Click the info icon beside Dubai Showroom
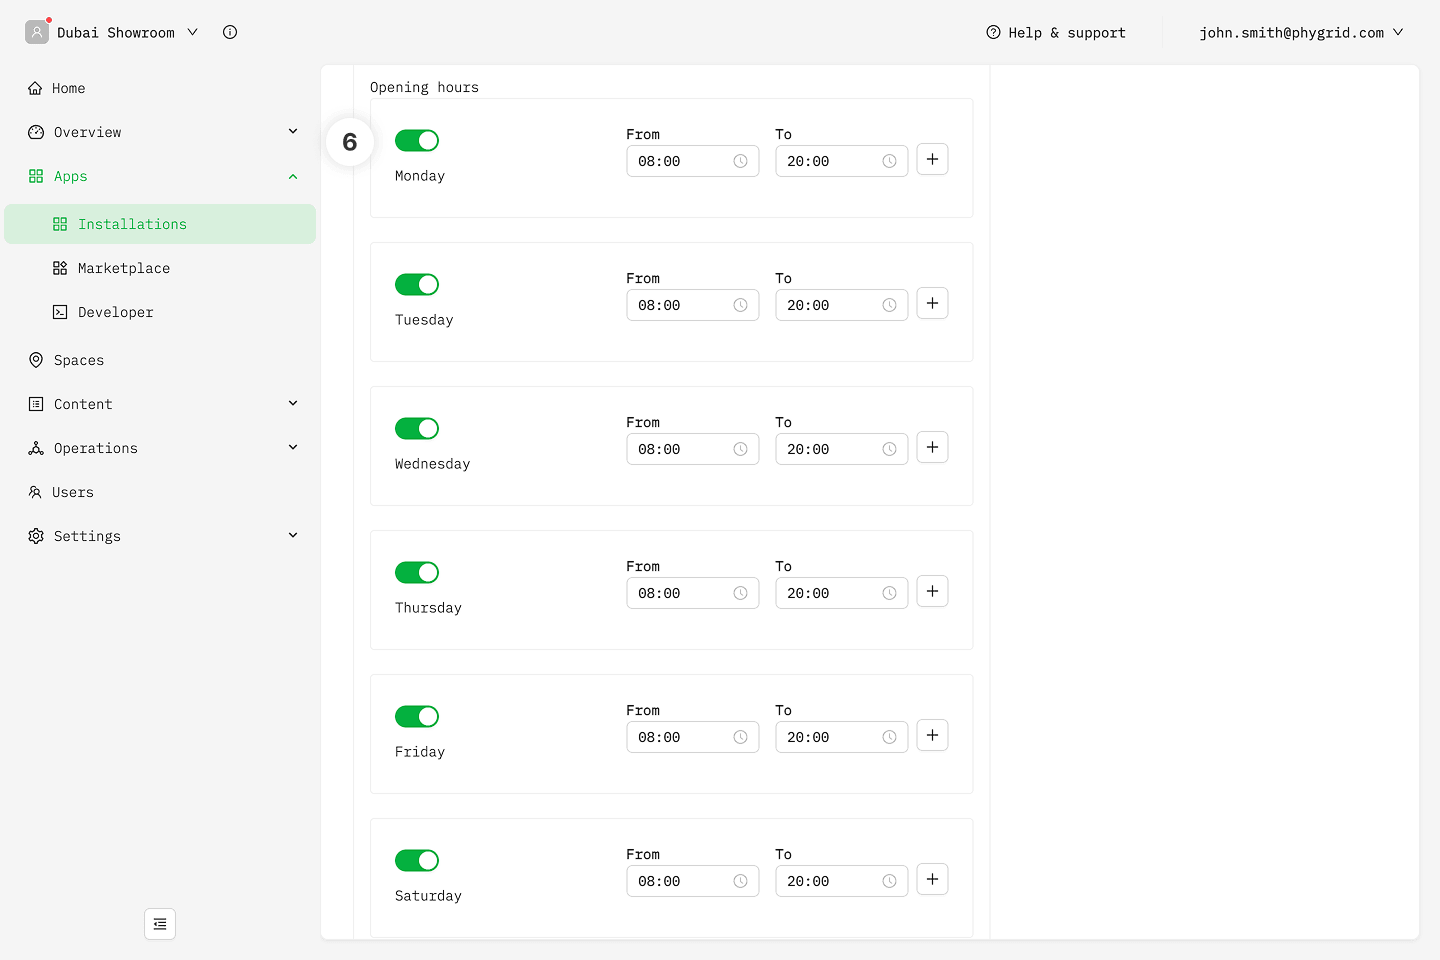This screenshot has width=1440, height=960. [230, 32]
